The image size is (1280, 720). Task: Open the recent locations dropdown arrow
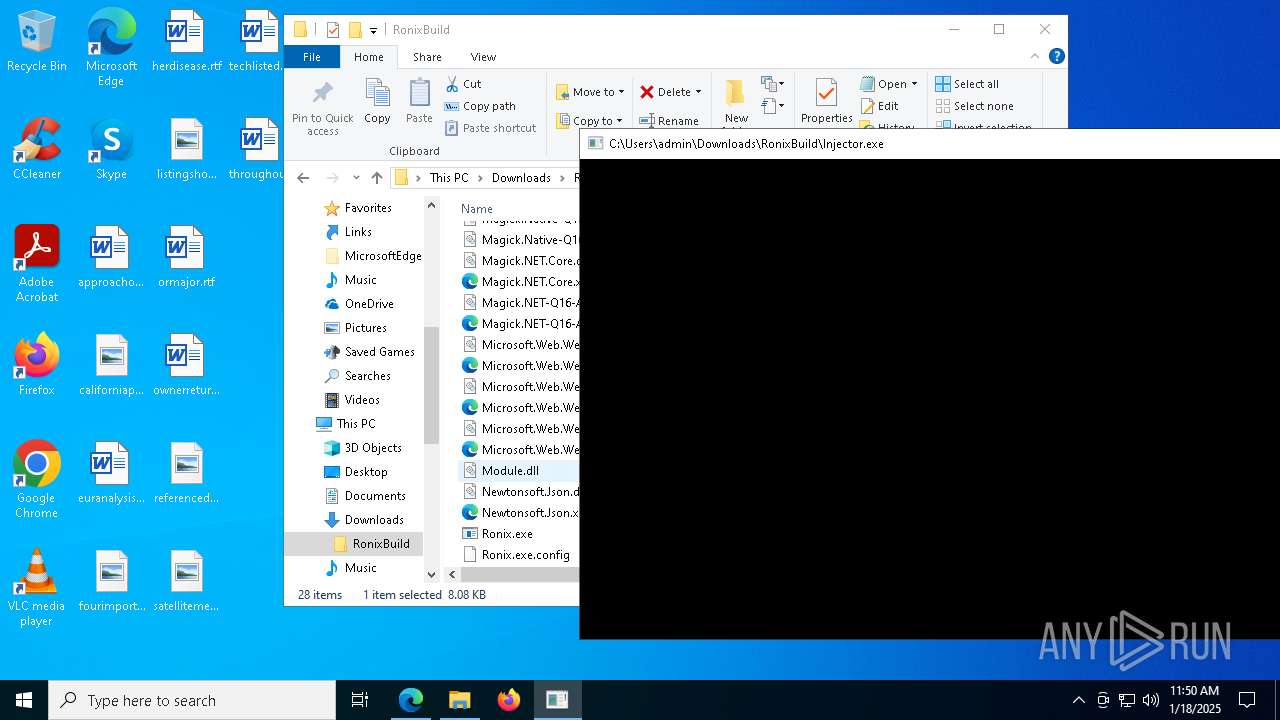(x=356, y=178)
